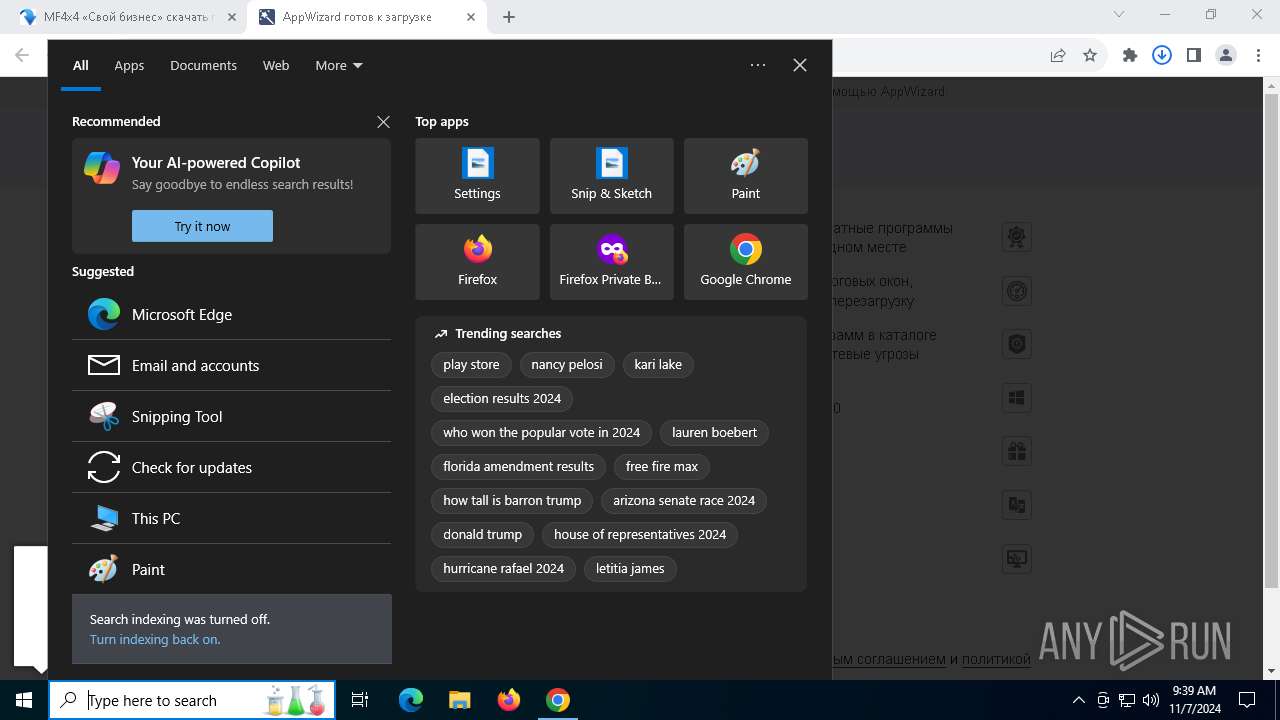Search trending 'hurricane rafael 2024'

[x=504, y=569]
